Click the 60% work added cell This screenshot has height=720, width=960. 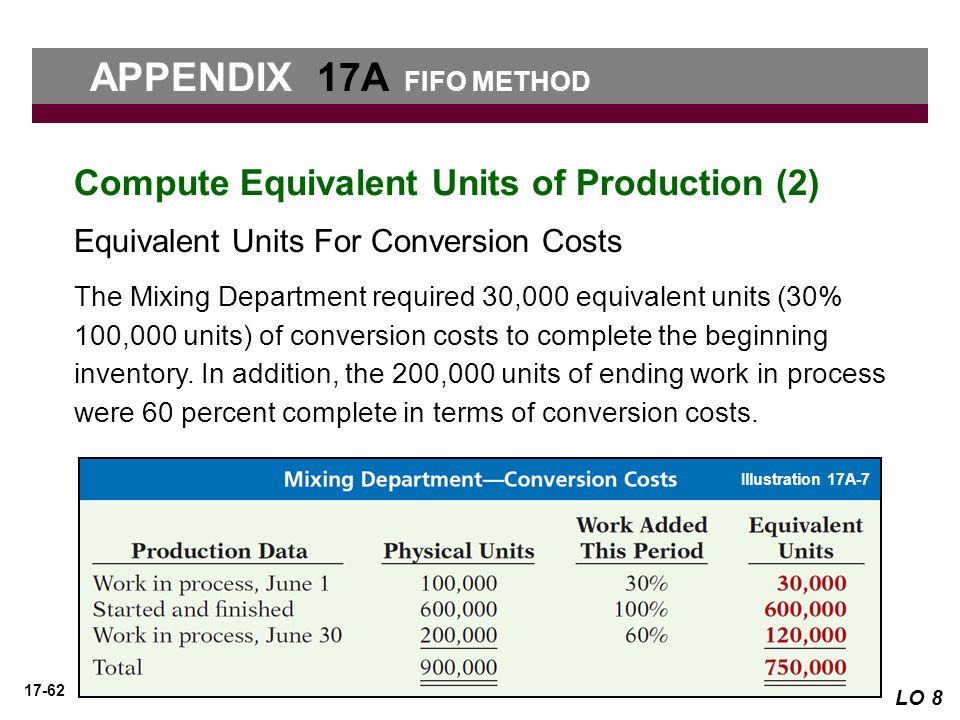646,636
